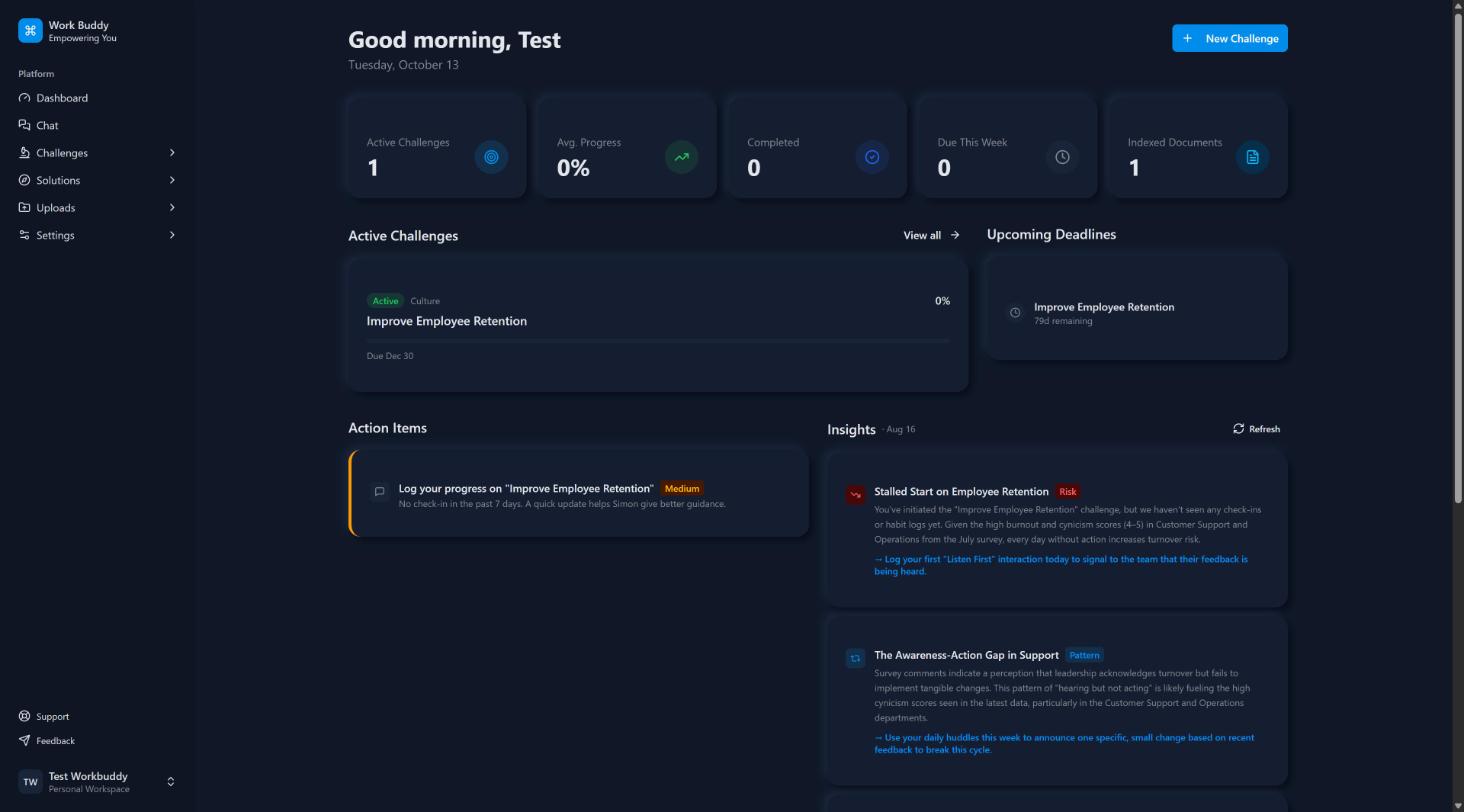Click the TW user avatar
This screenshot has height=812, width=1464.
(30, 782)
